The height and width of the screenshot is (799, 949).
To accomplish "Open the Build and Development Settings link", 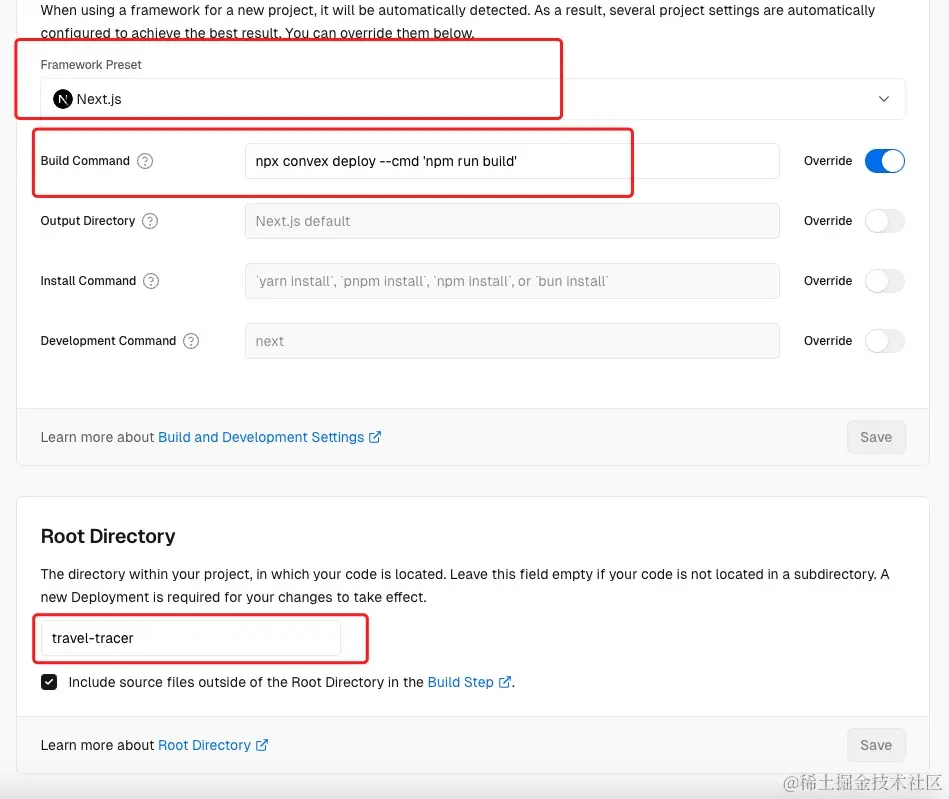I will tap(261, 437).
